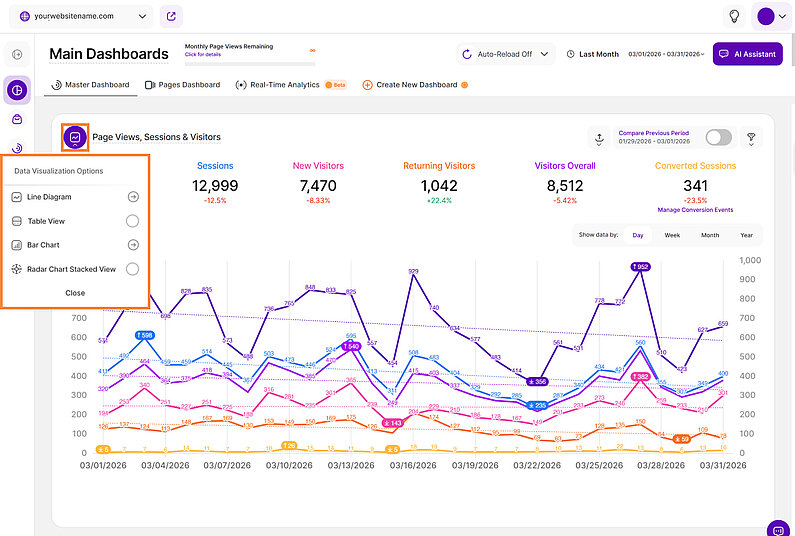
Task: Close the Data Visualization Options menu
Action: tap(75, 293)
